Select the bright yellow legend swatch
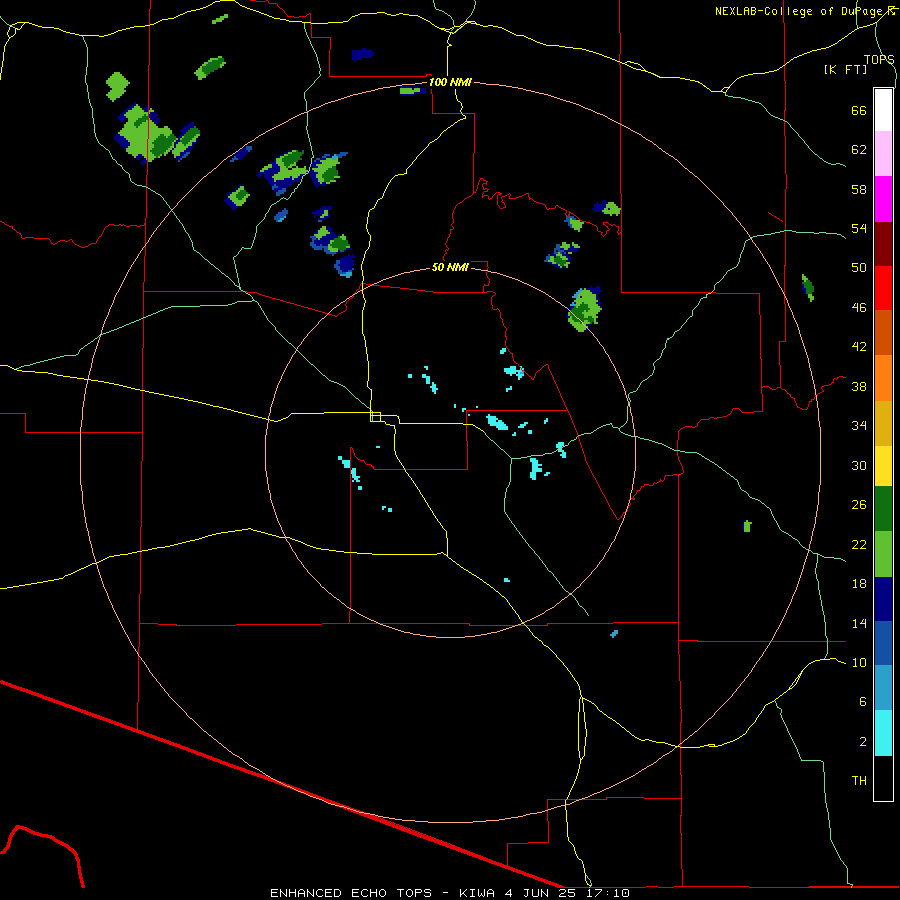 pos(883,466)
